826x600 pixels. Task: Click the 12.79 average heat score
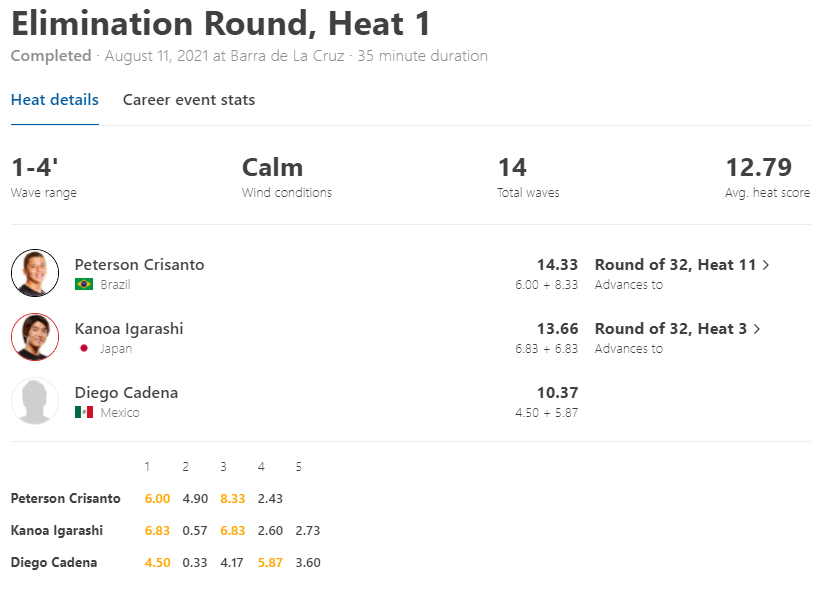[x=758, y=168]
